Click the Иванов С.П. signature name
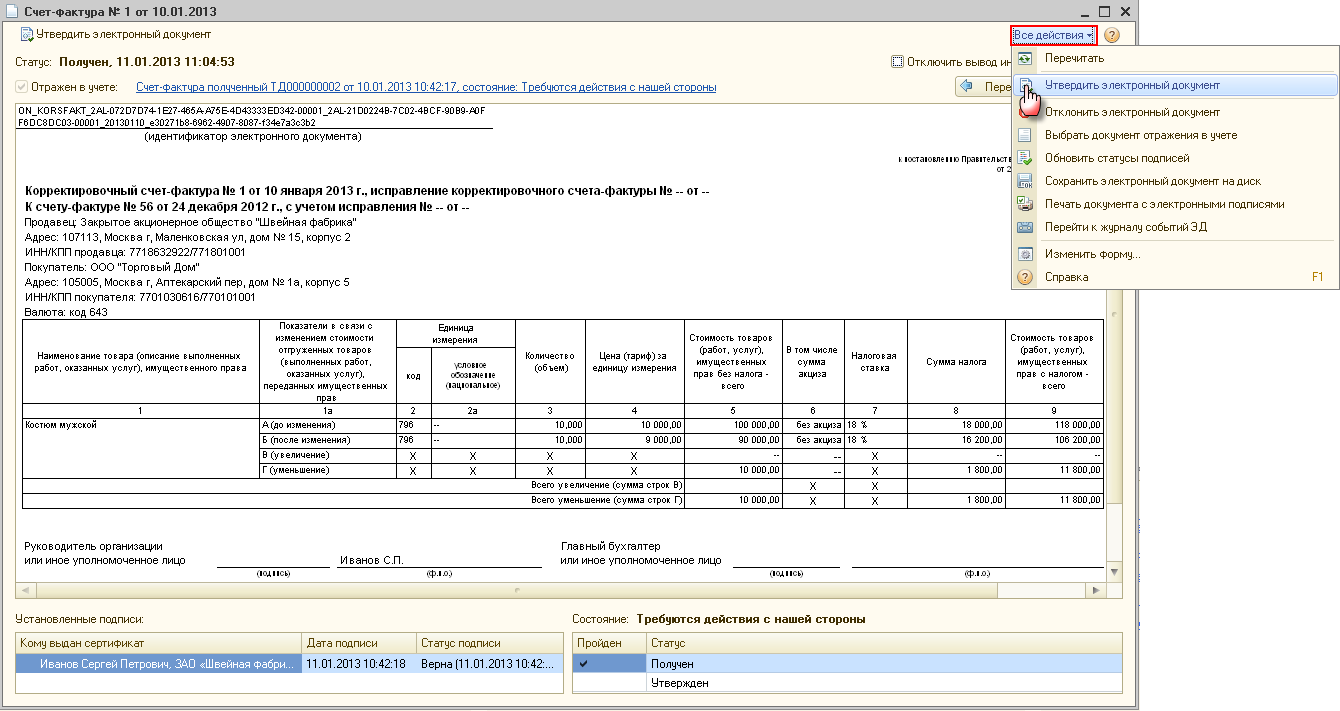1340x711 pixels. tap(371, 560)
